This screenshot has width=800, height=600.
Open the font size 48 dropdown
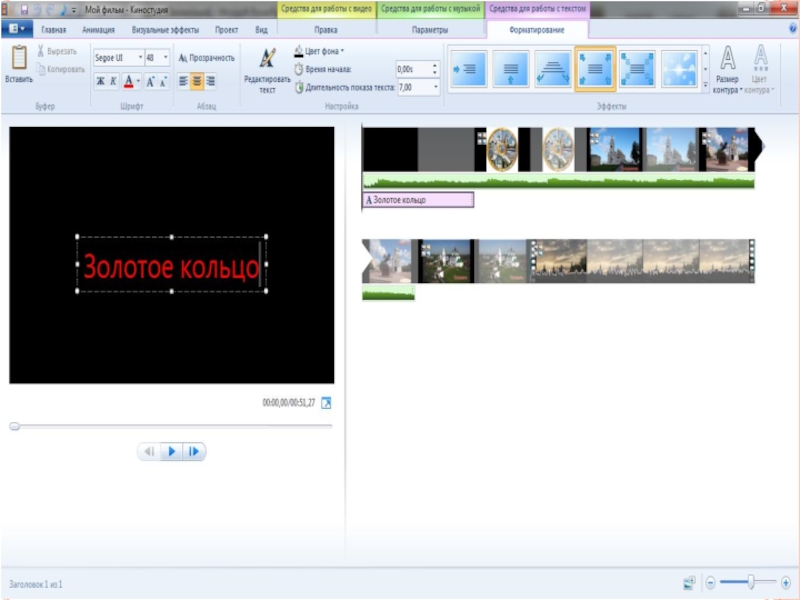click(157, 58)
